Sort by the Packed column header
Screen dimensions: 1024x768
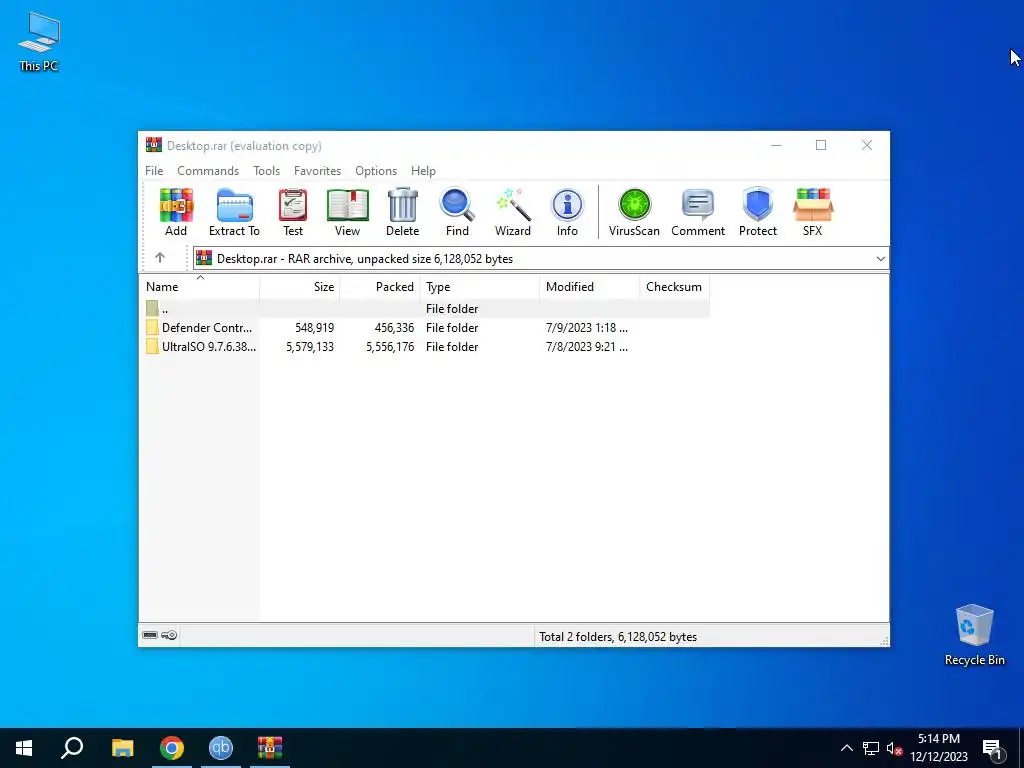[x=379, y=287]
